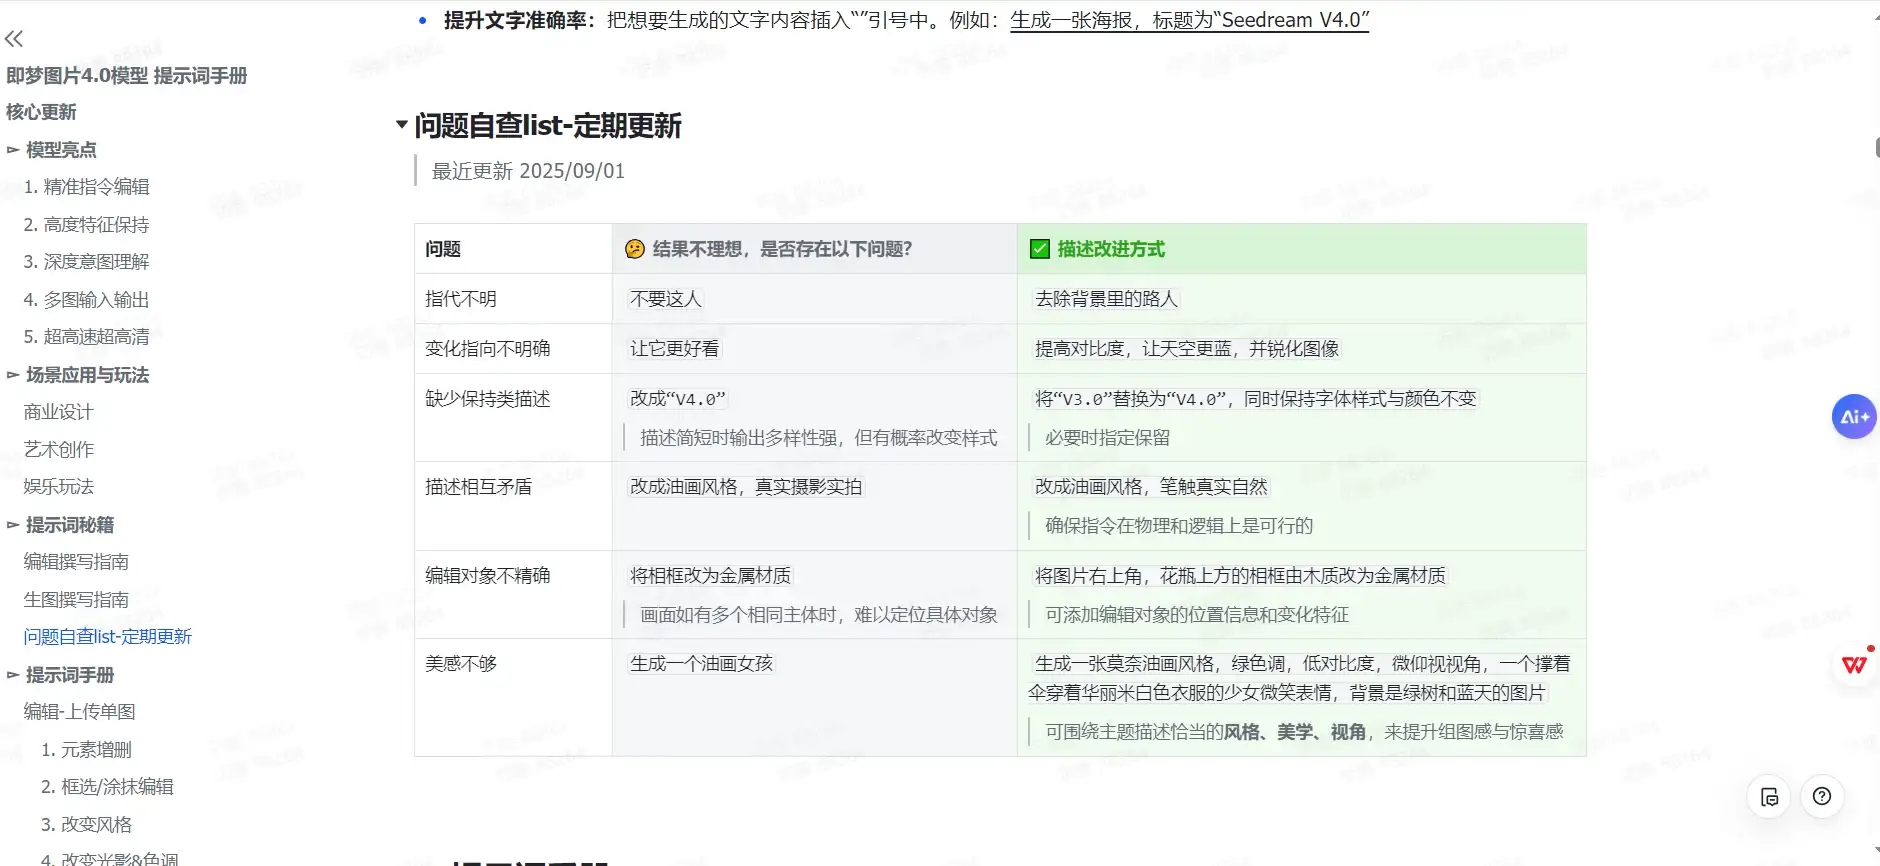The image size is (1880, 866).
Task: Open outline item 1. 元素增删
Action: (87, 750)
